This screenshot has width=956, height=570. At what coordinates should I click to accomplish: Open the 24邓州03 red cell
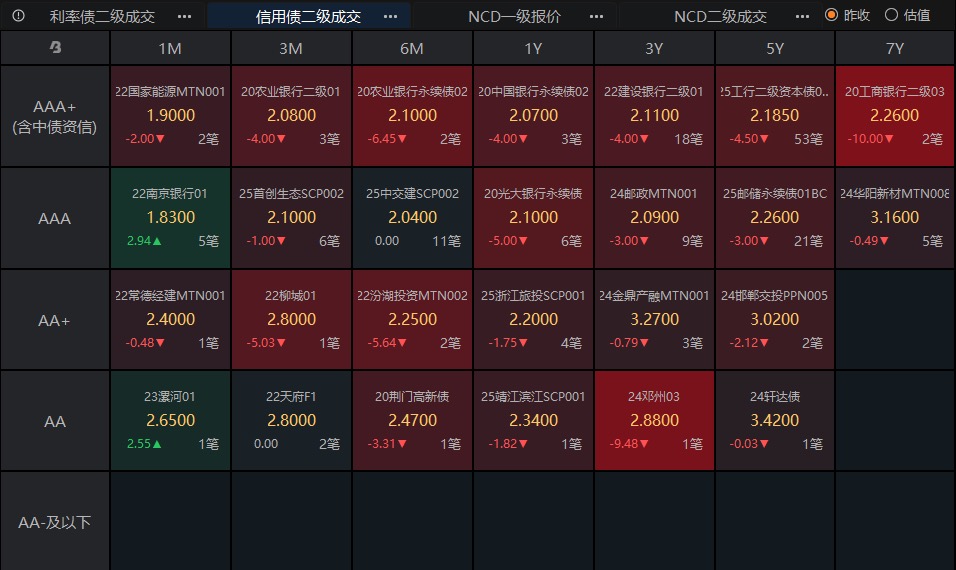tap(654, 421)
